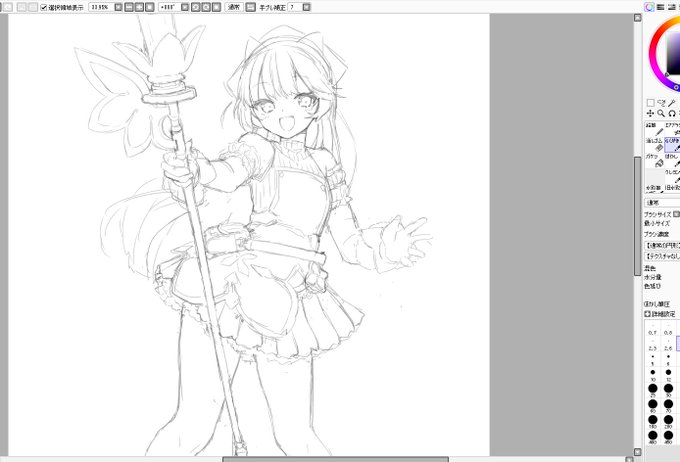The height and width of the screenshot is (462, 680).
Task: Click the stabilizer value field showing 7
Action: click(x=295, y=7)
